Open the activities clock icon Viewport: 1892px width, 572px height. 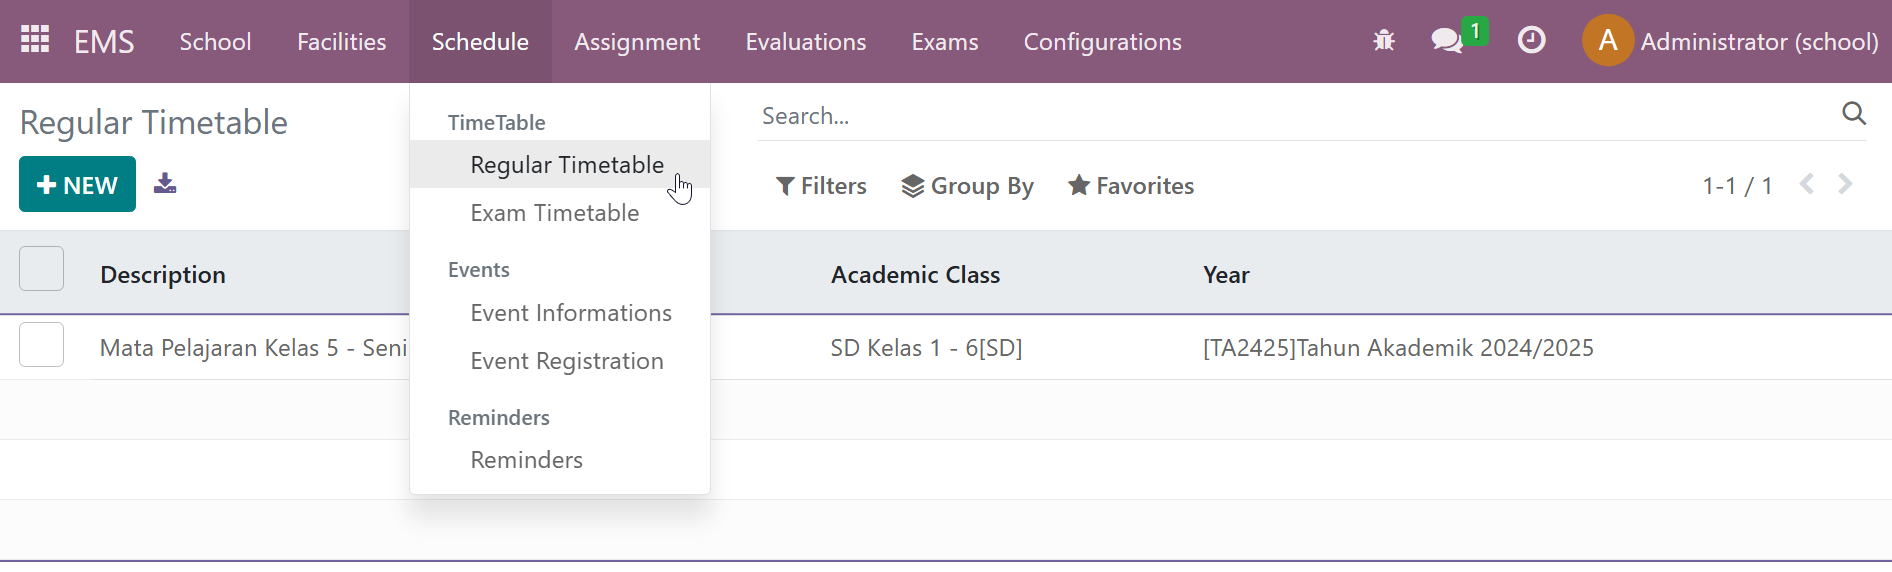point(1531,41)
